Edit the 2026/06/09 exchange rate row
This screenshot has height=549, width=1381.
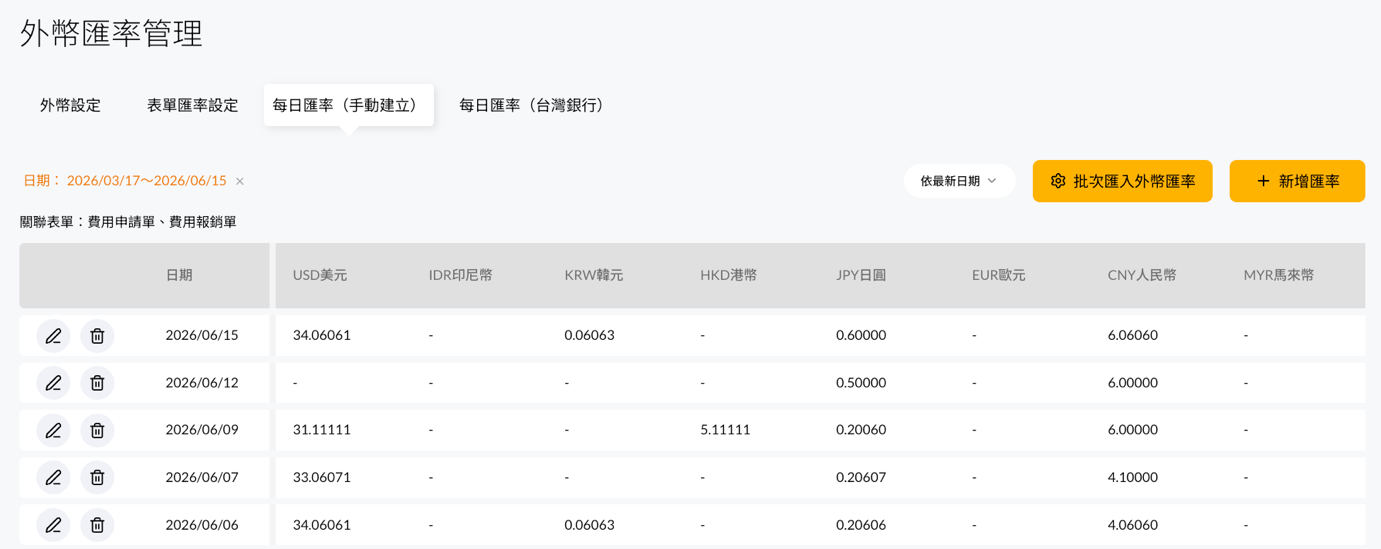tap(53, 430)
